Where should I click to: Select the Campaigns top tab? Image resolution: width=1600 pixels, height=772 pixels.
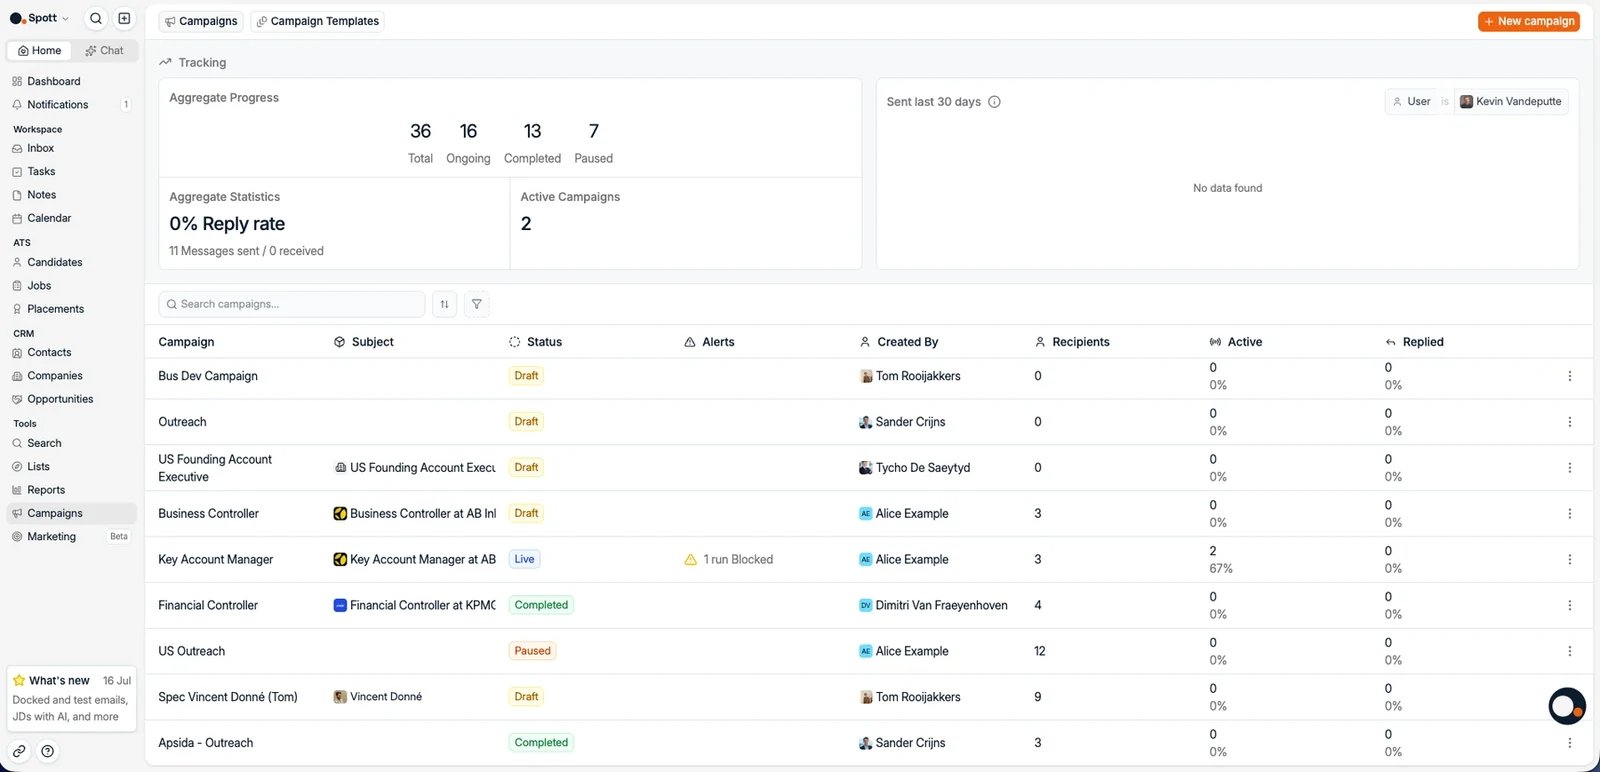coord(201,21)
